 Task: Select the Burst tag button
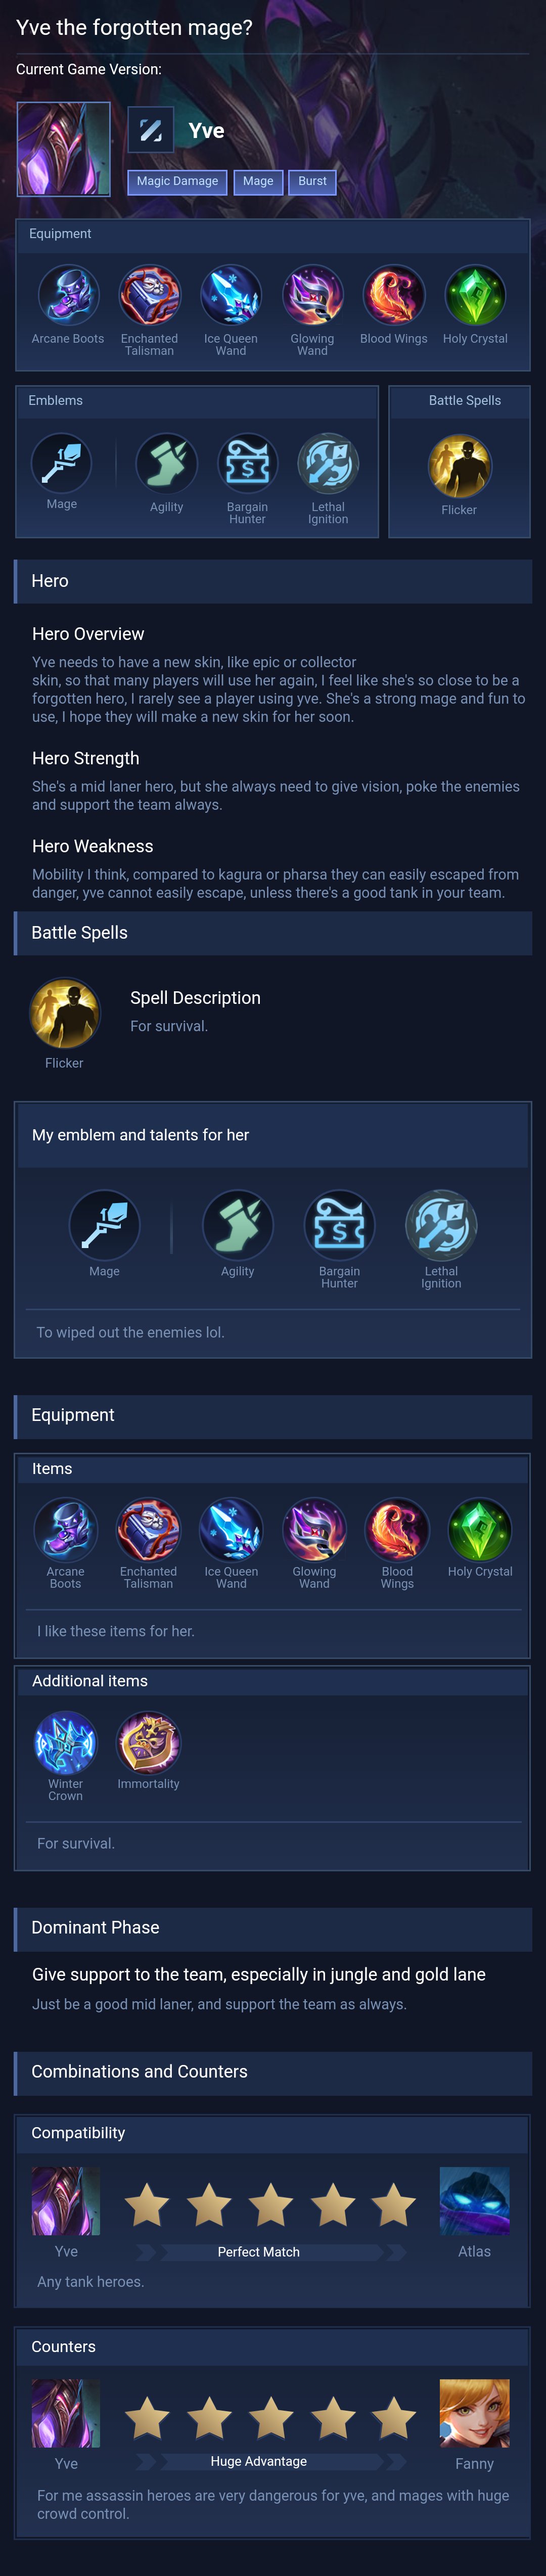pos(312,182)
